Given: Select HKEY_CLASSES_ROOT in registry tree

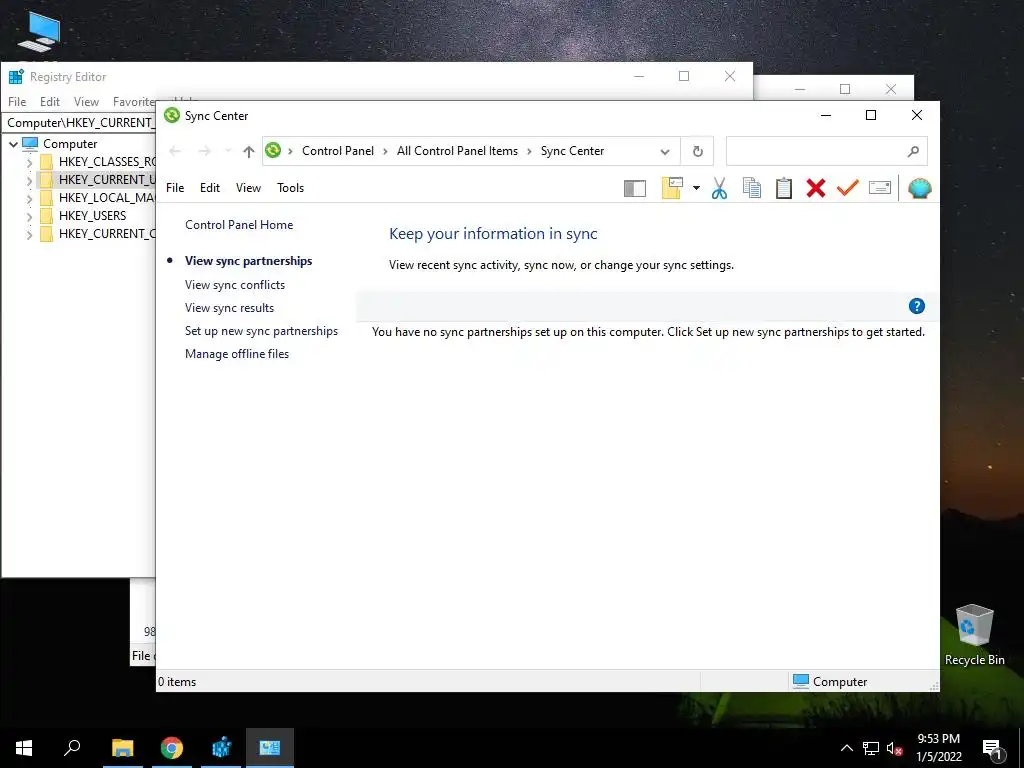Looking at the screenshot, I should tap(106, 161).
